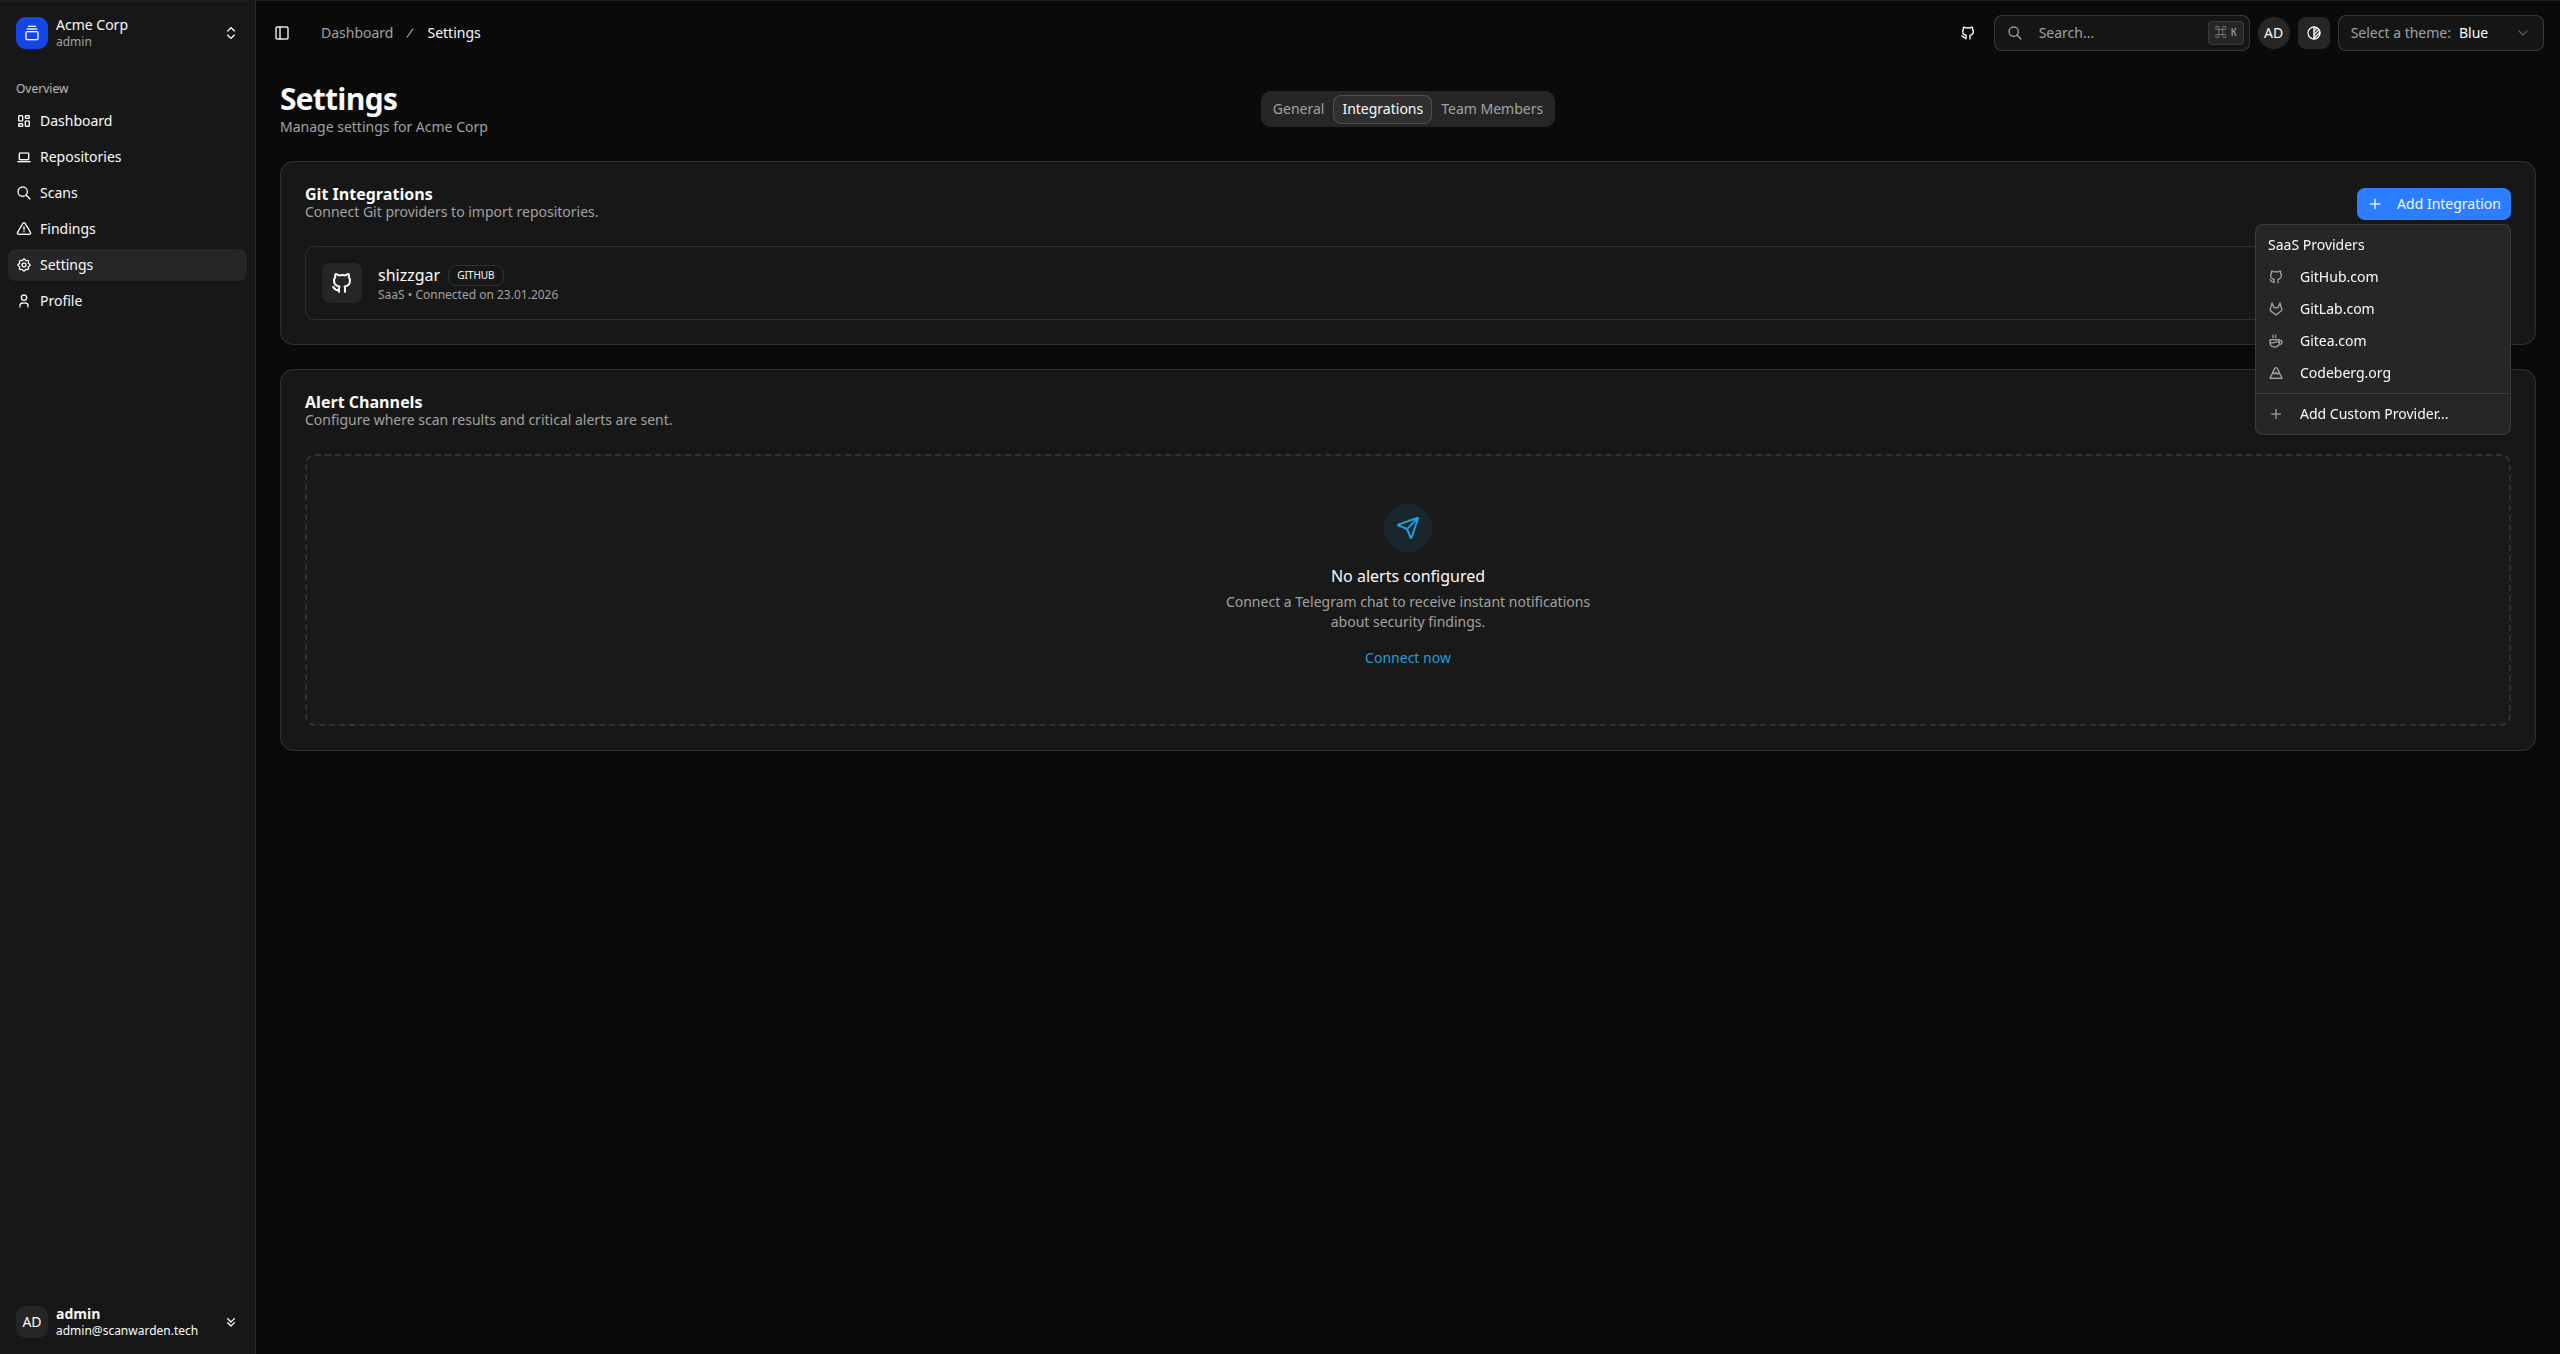The width and height of the screenshot is (2560, 1354).
Task: Switch to the General tab
Action: tap(1298, 109)
